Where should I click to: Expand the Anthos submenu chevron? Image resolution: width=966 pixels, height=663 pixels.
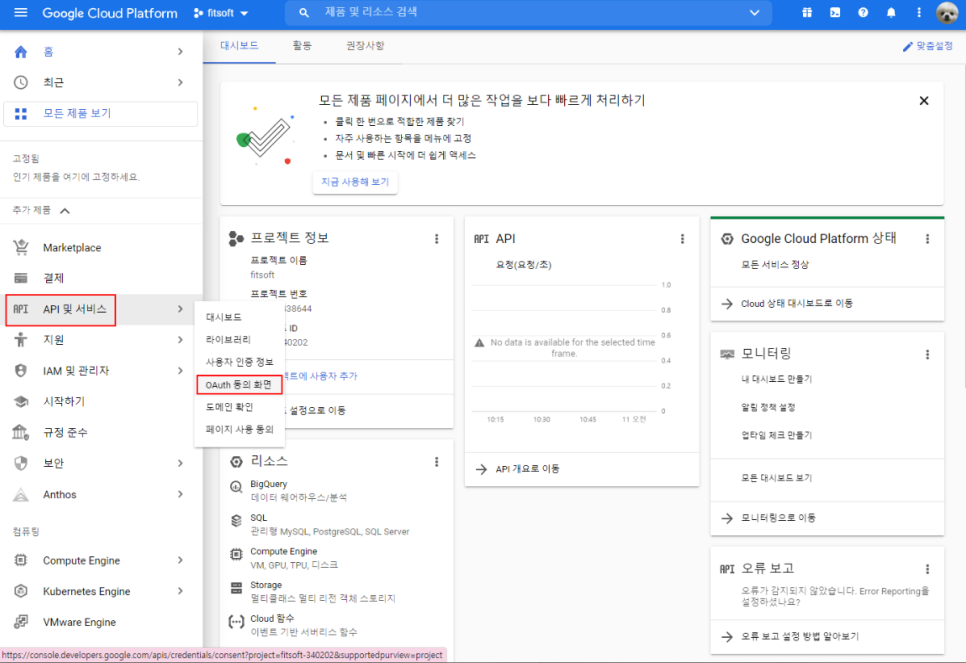[x=180, y=494]
